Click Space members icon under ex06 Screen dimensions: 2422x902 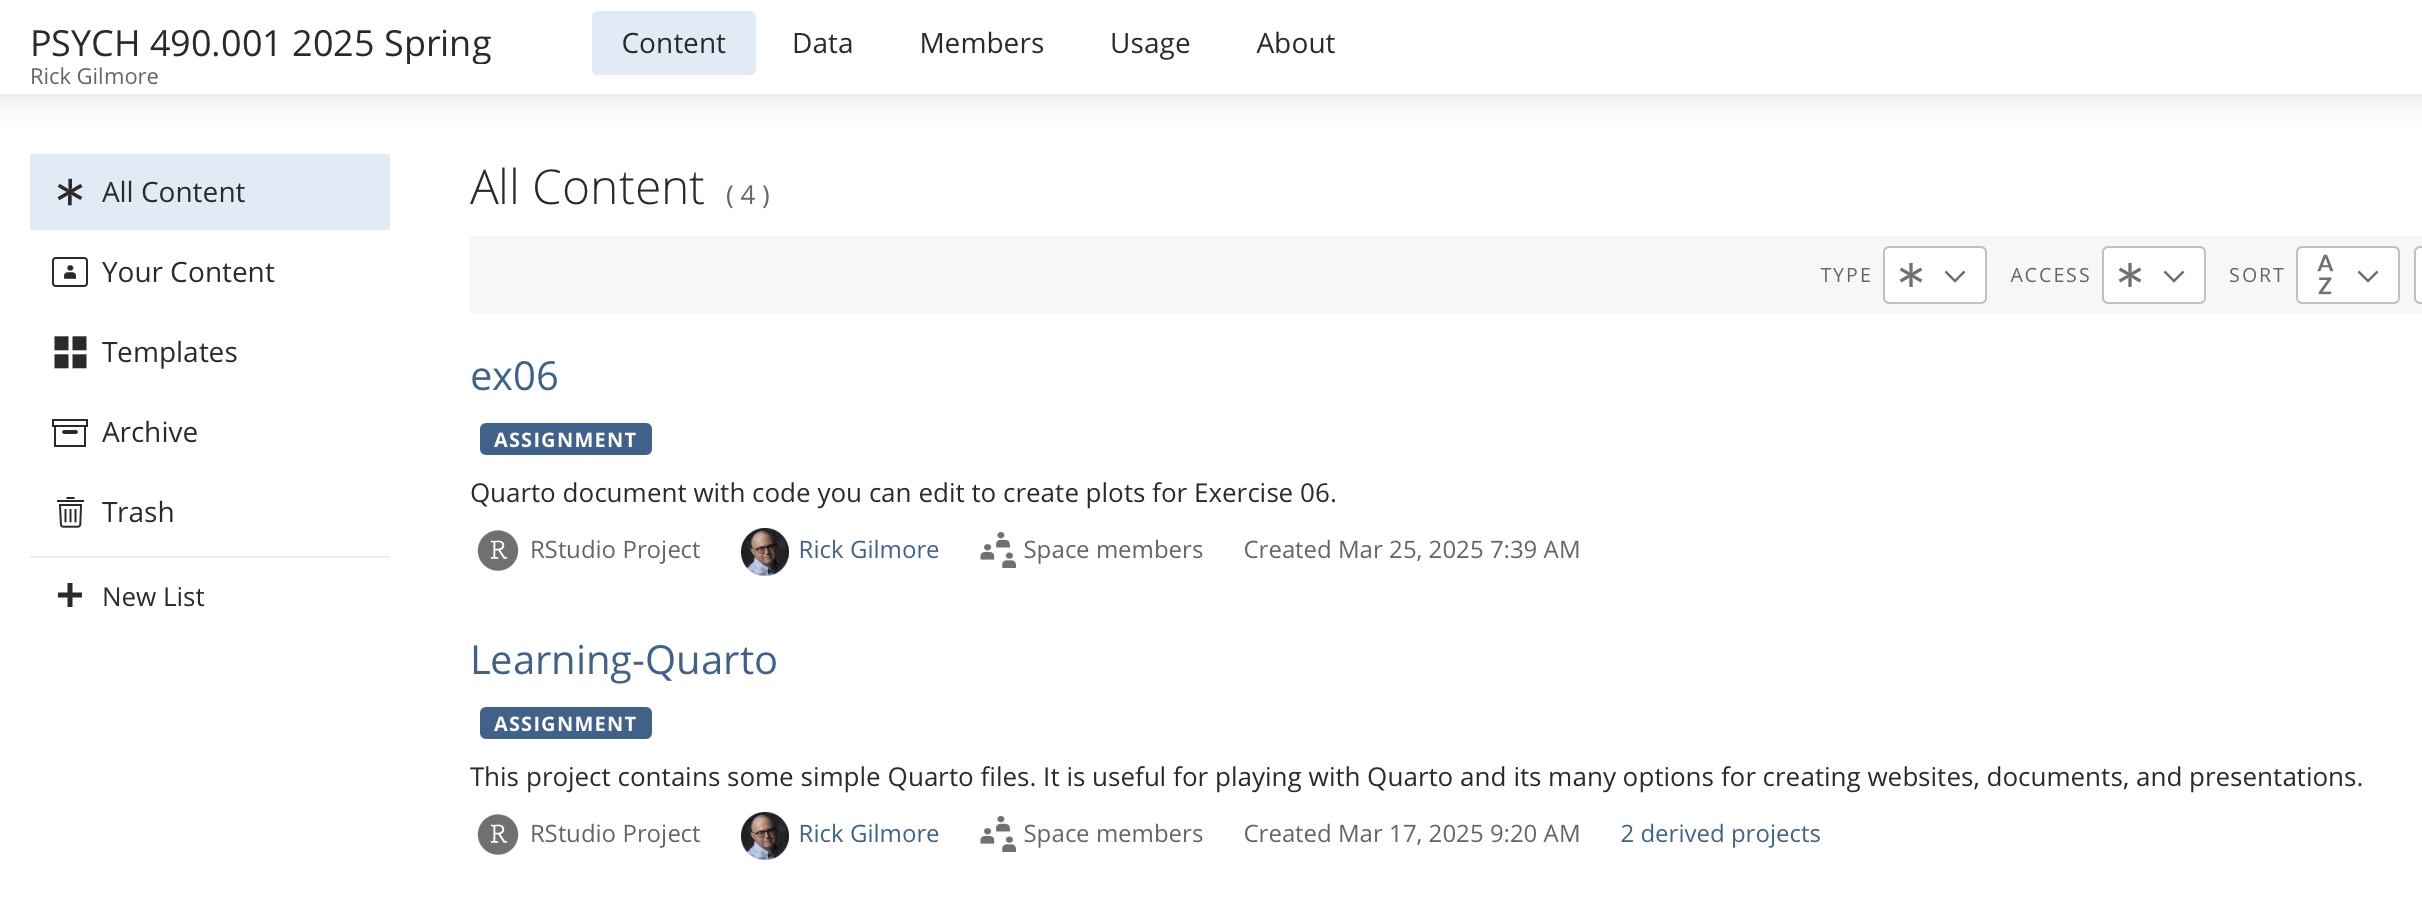997,550
